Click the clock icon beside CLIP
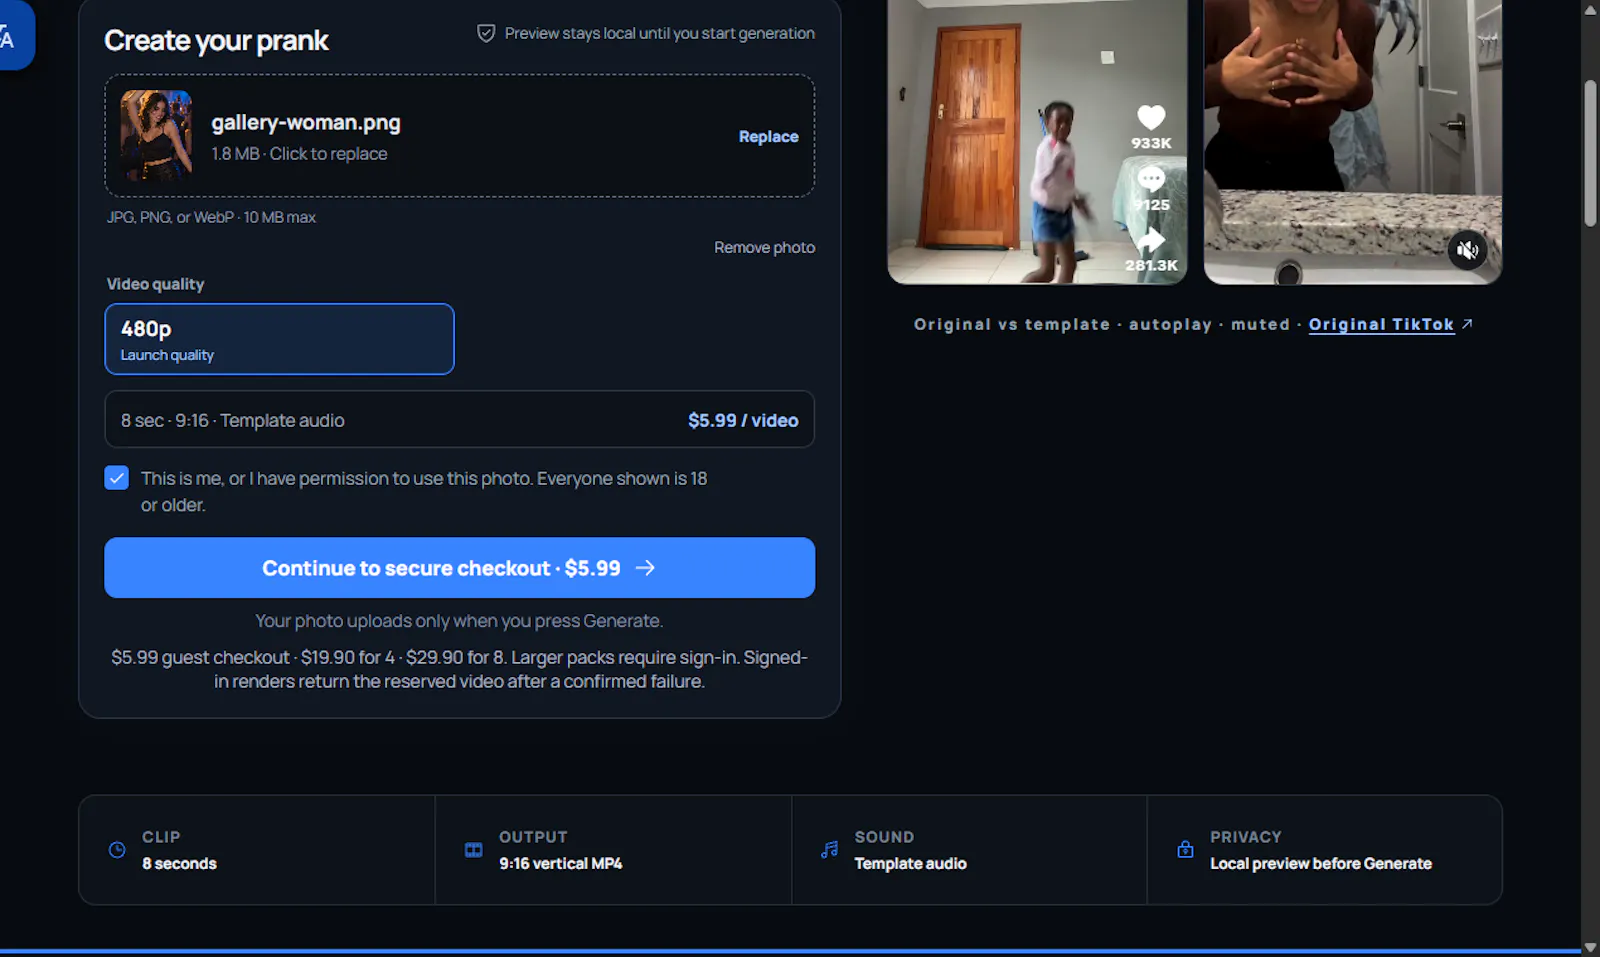 pyautogui.click(x=117, y=850)
